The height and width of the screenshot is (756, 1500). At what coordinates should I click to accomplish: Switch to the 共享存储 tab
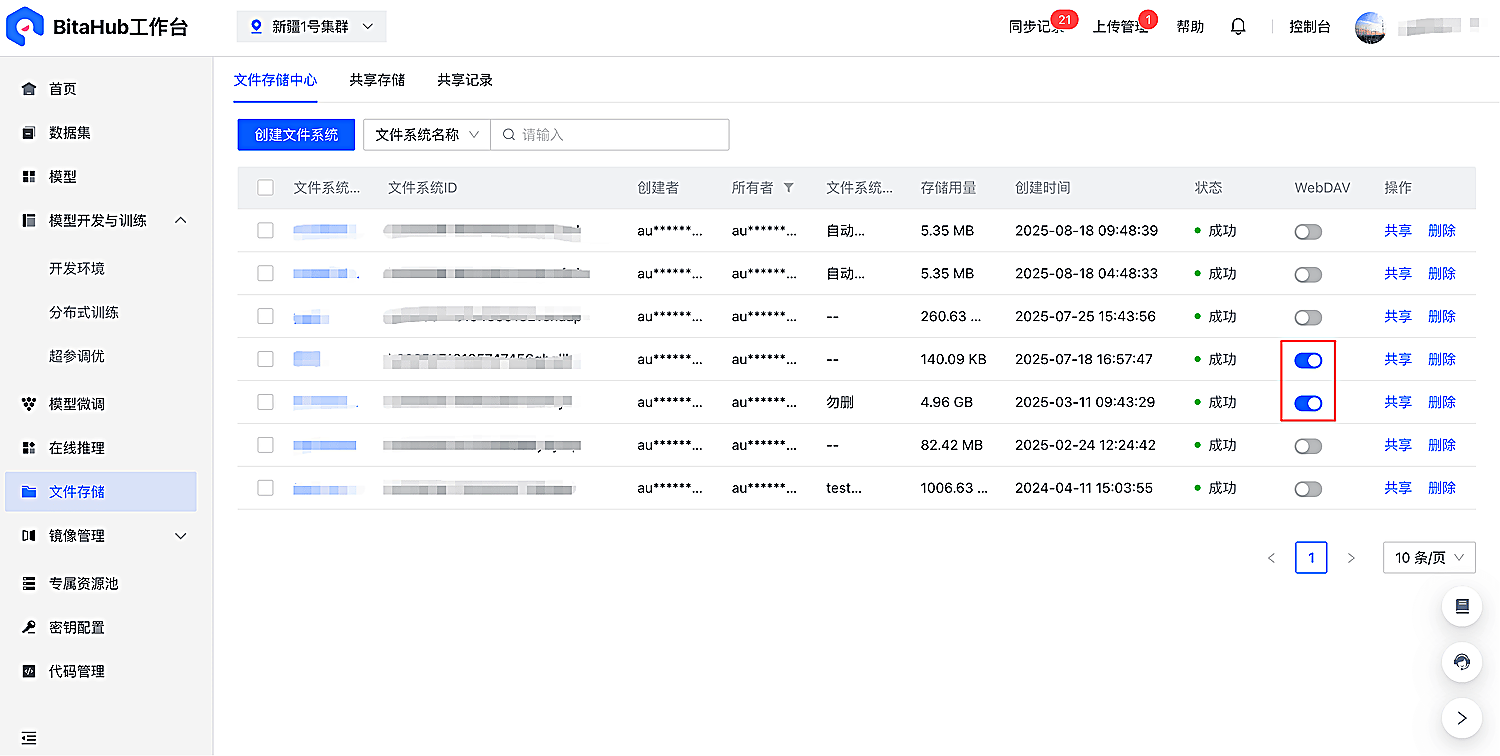coord(377,80)
